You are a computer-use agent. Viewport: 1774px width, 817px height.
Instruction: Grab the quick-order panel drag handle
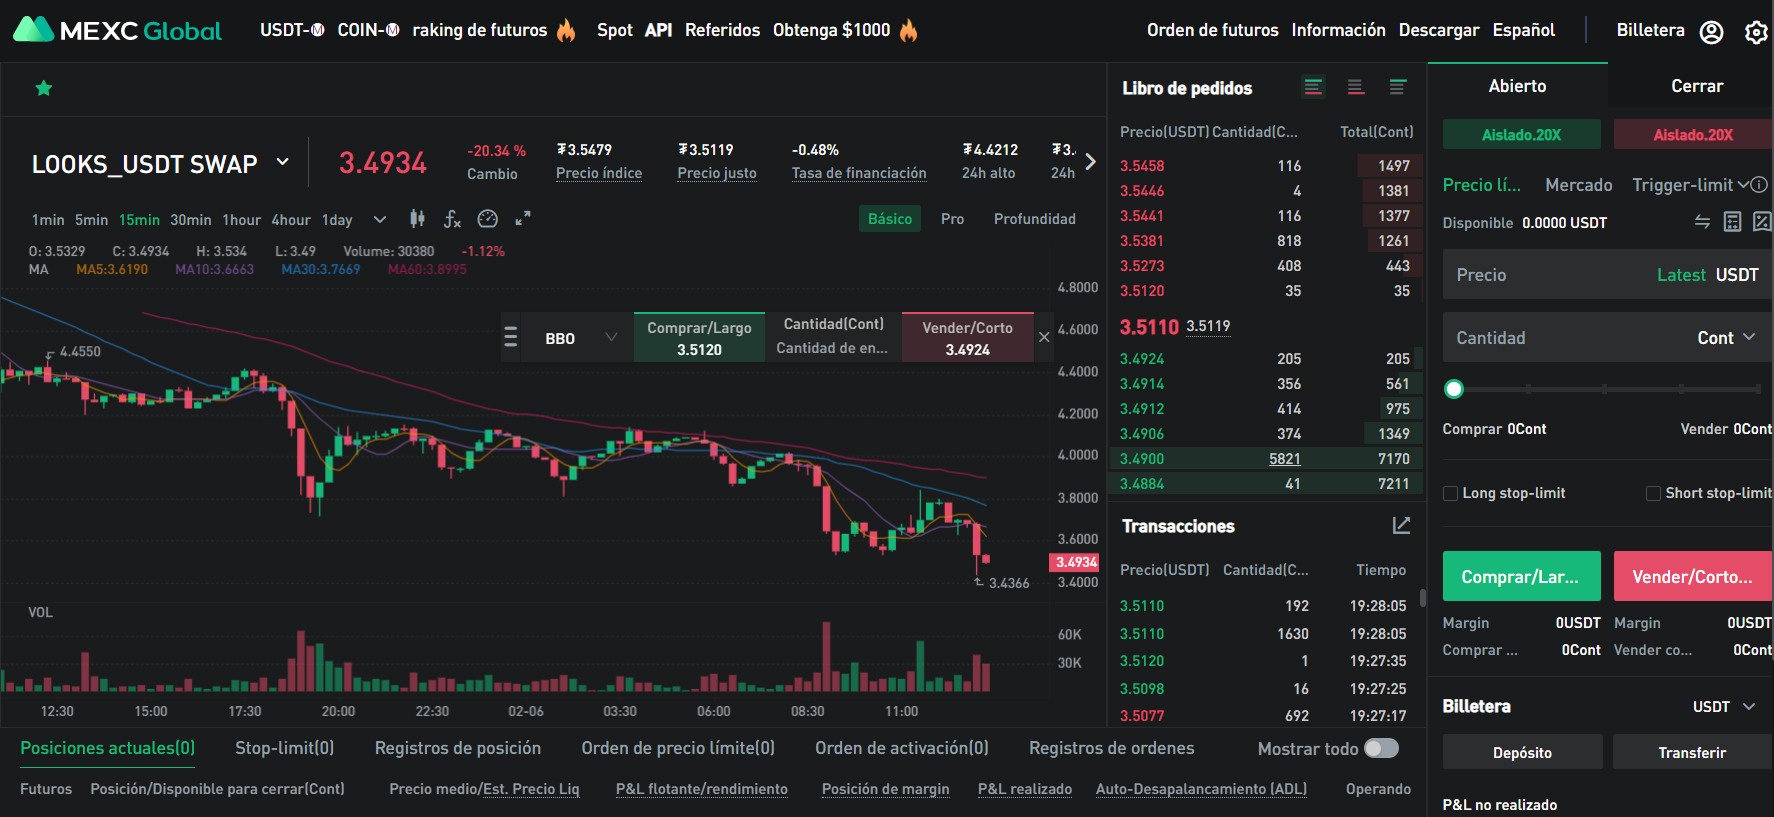click(x=511, y=337)
